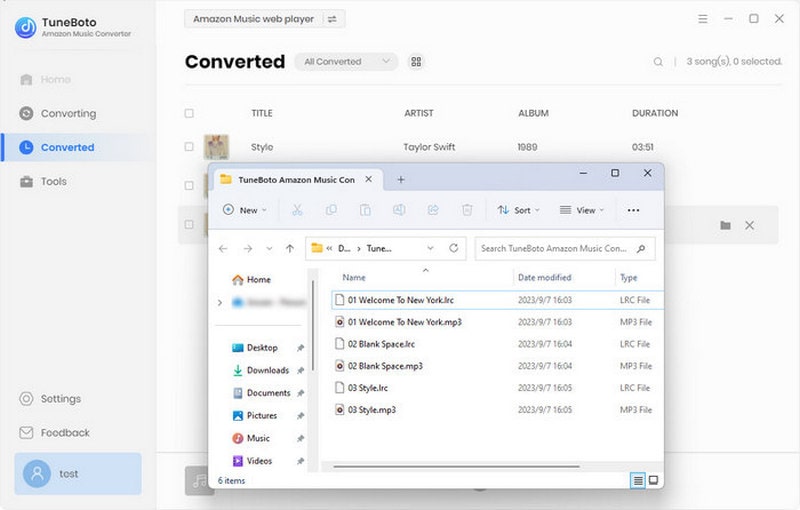
Task: Click the Tune... breadcrumb in address bar
Action: [379, 249]
